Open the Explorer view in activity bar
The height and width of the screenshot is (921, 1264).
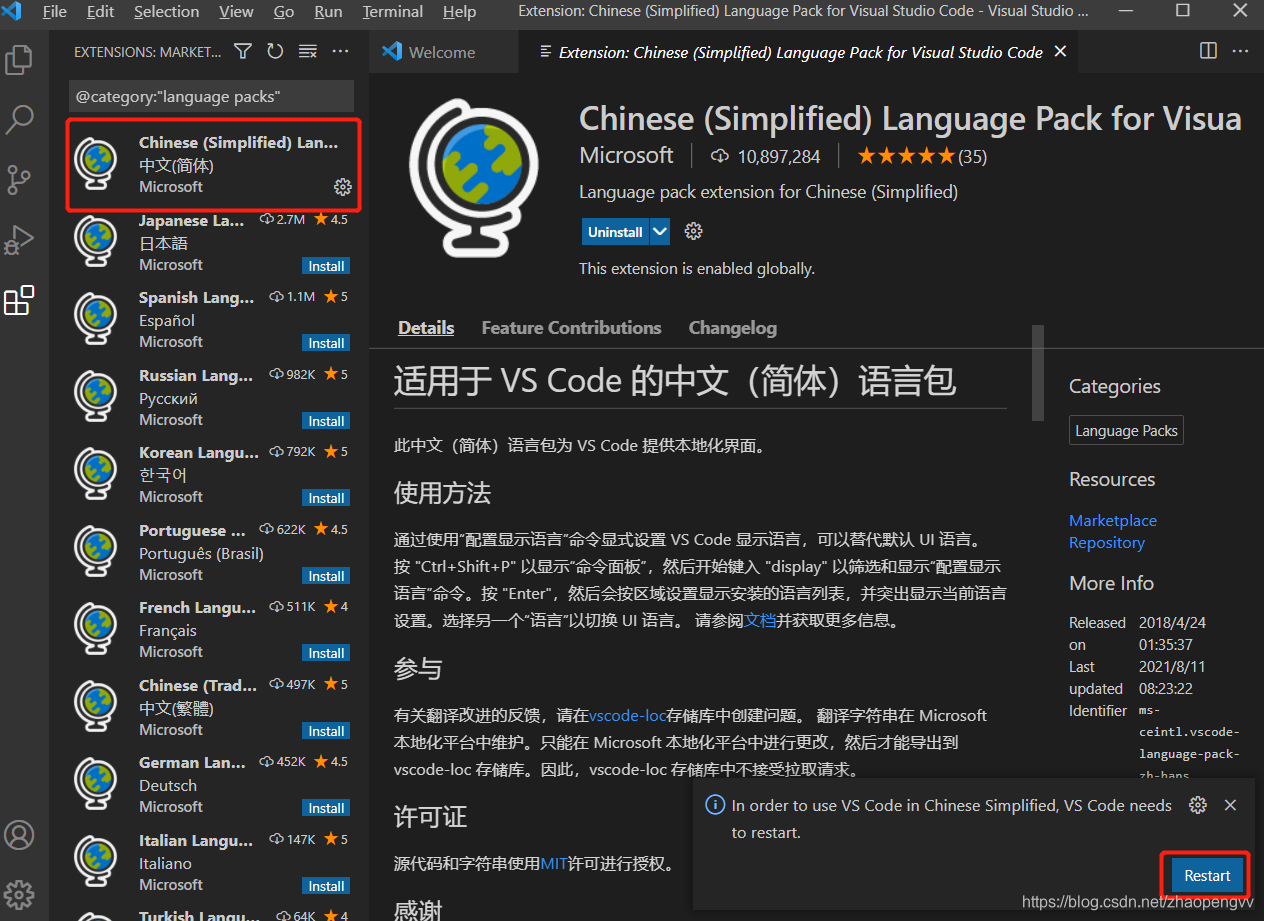[x=19, y=59]
